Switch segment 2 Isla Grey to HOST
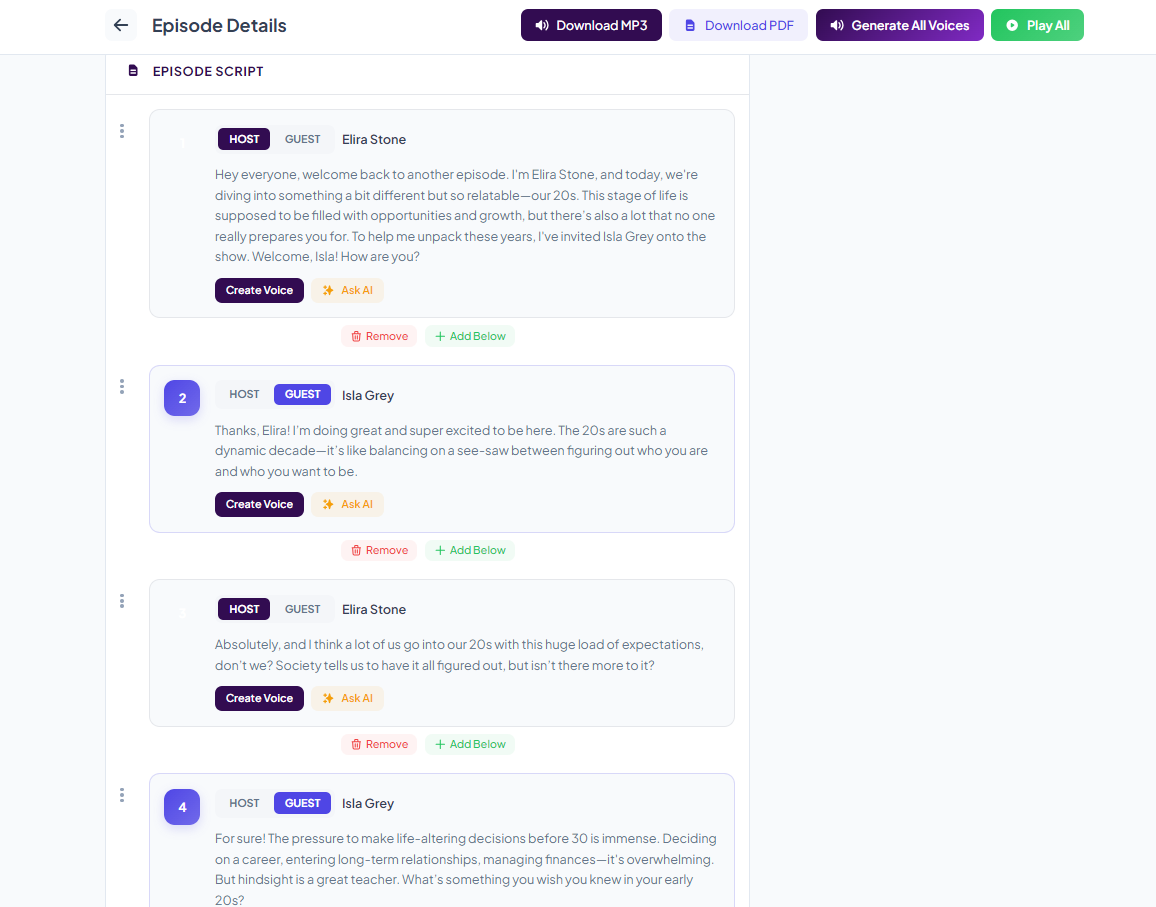1156x907 pixels. [244, 395]
